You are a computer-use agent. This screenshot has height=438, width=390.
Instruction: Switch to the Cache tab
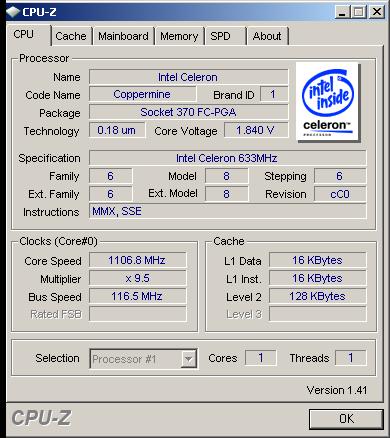pos(71,36)
